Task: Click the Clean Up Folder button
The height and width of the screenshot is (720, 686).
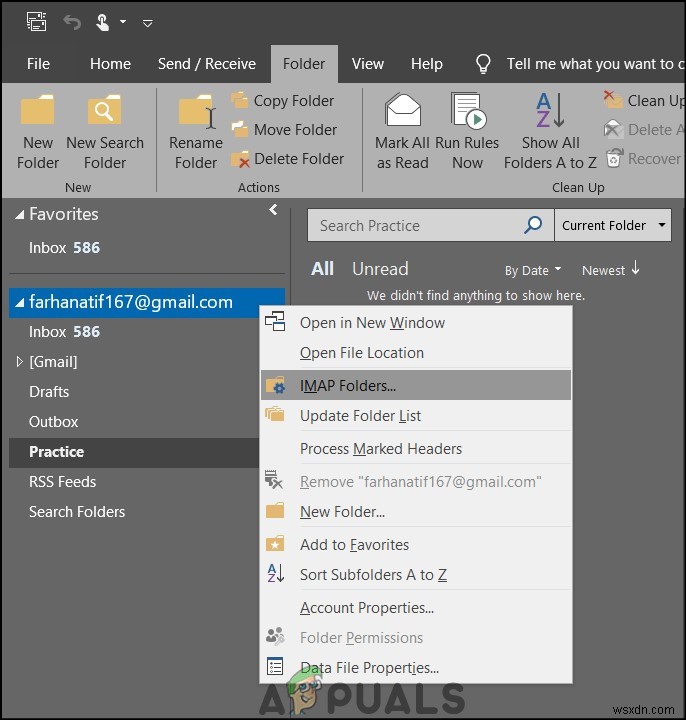Action: point(644,101)
